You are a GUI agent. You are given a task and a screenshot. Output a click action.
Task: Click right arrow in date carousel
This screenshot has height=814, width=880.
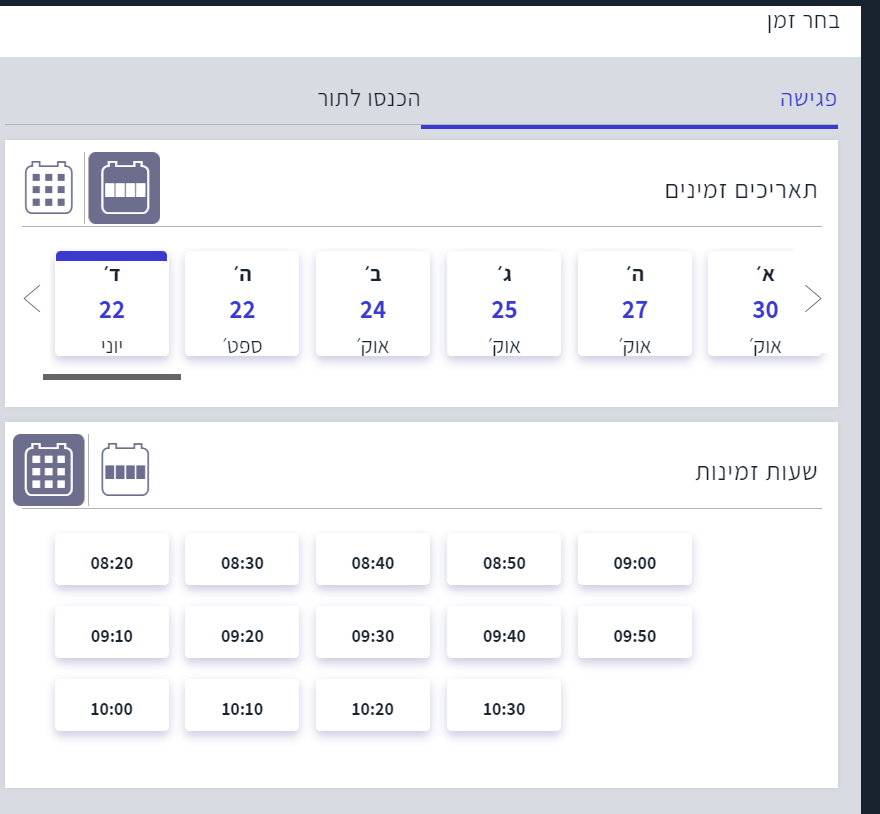[x=813, y=298]
